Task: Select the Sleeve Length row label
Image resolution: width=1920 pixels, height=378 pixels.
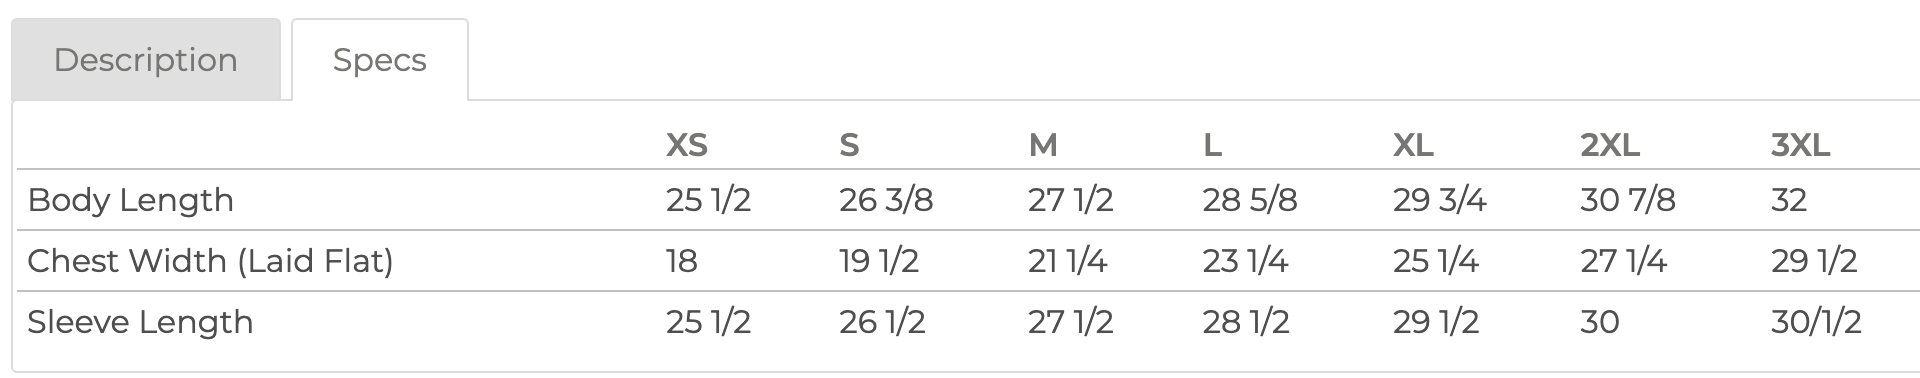Action: (x=140, y=322)
